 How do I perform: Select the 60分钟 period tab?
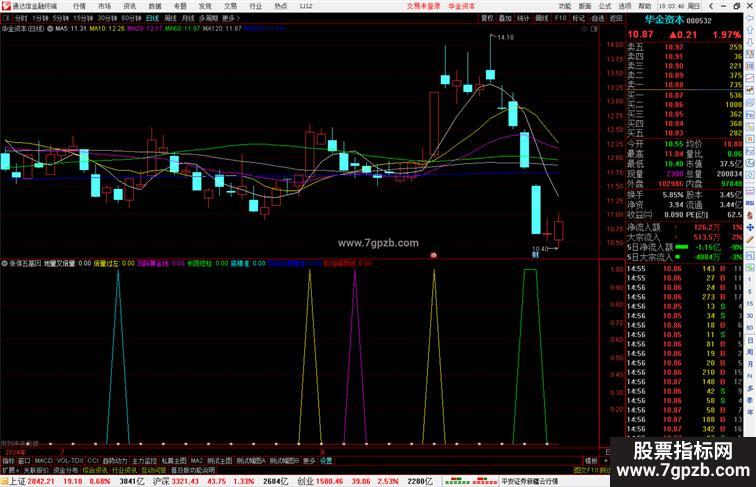point(131,18)
